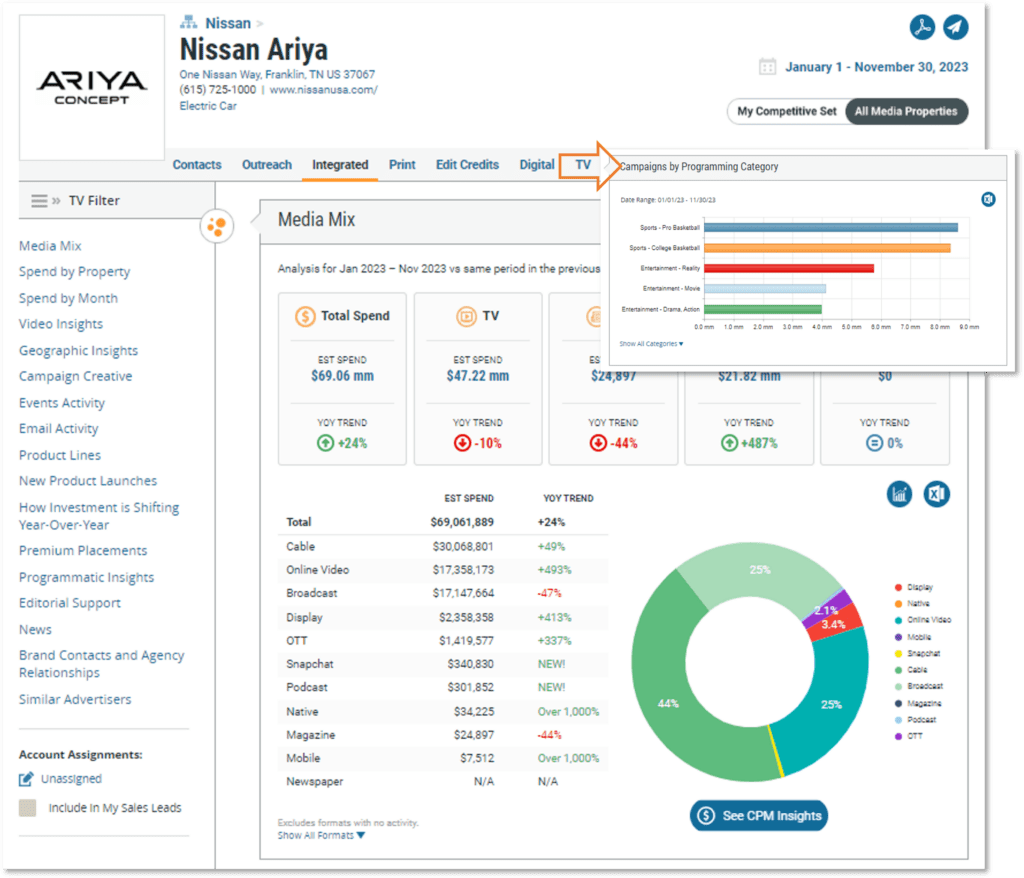Open Programmatic Insights
The width and height of the screenshot is (1024, 878).
[87, 577]
